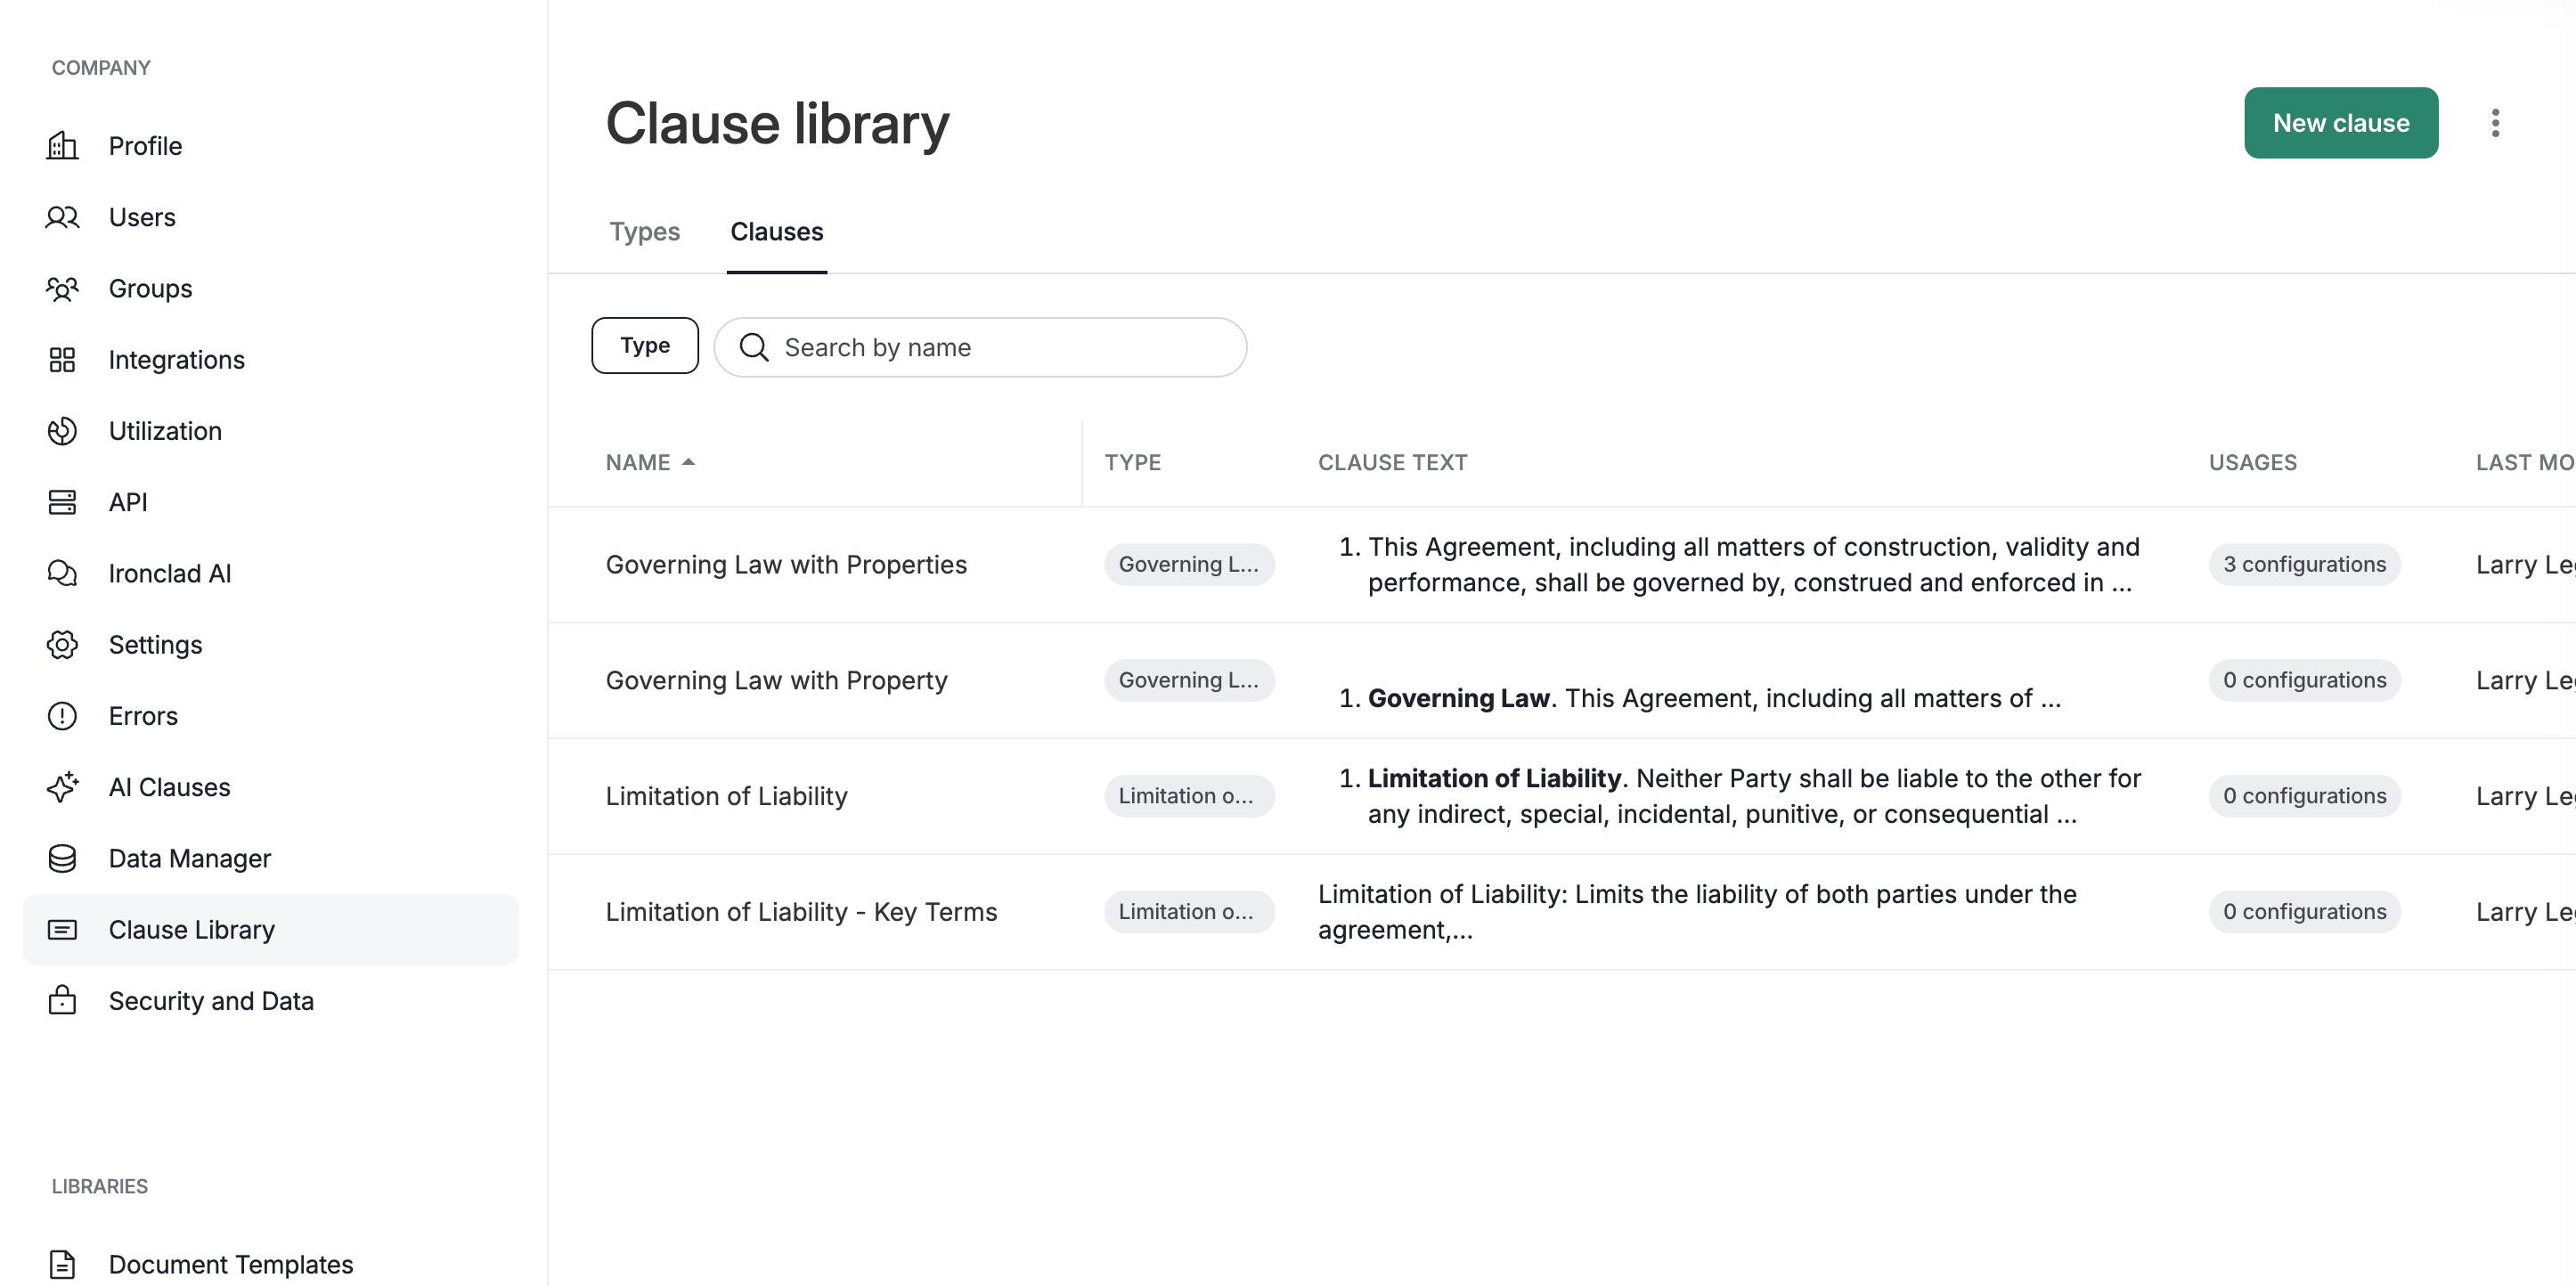Open Ironclad AI settings
2576x1286 pixels.
point(270,573)
